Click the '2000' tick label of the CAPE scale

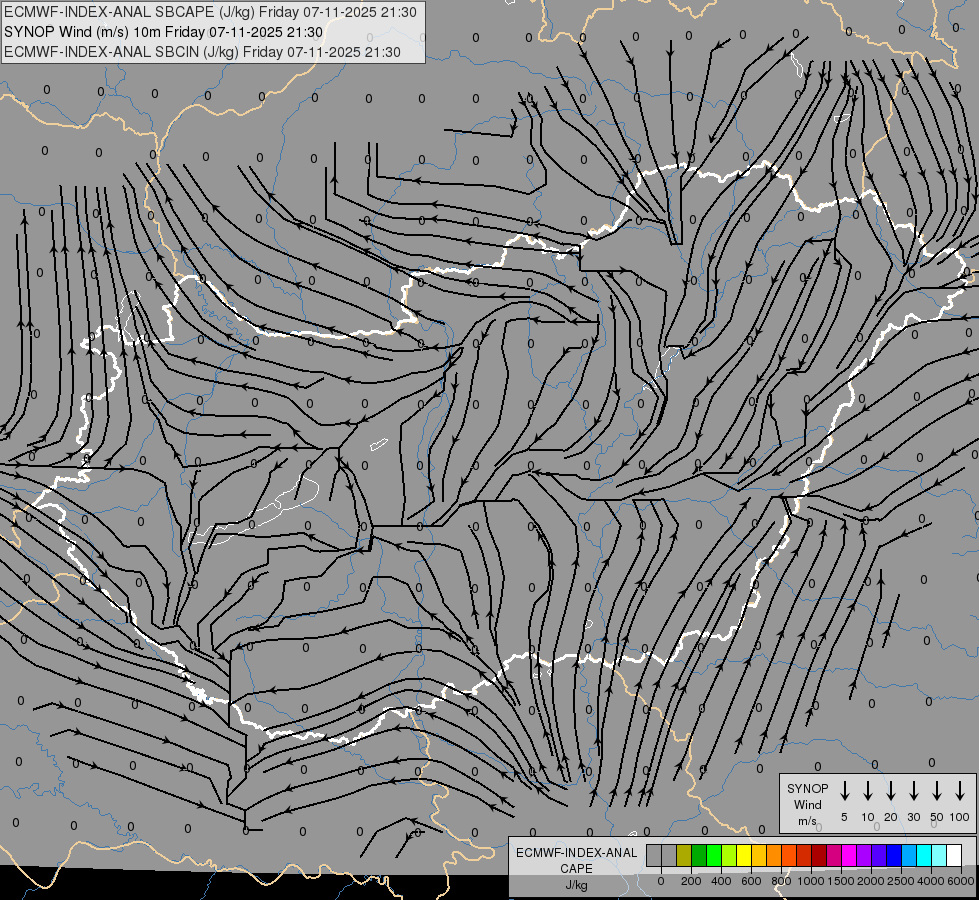coord(871,881)
